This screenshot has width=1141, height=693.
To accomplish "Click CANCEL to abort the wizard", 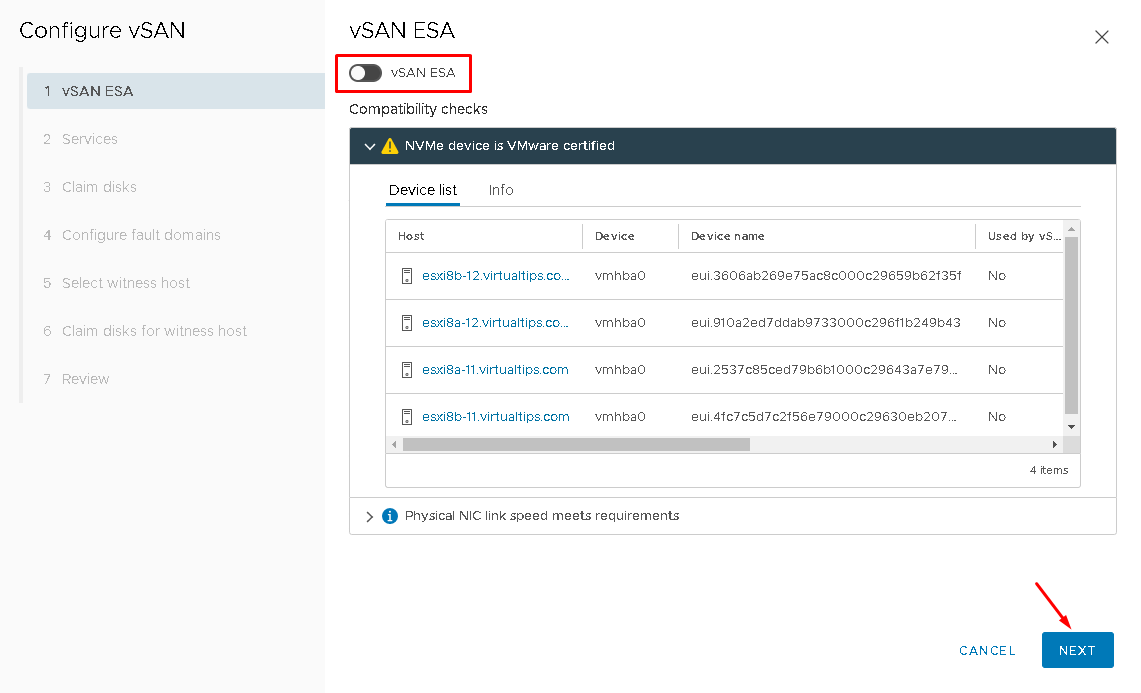I will click(x=987, y=650).
